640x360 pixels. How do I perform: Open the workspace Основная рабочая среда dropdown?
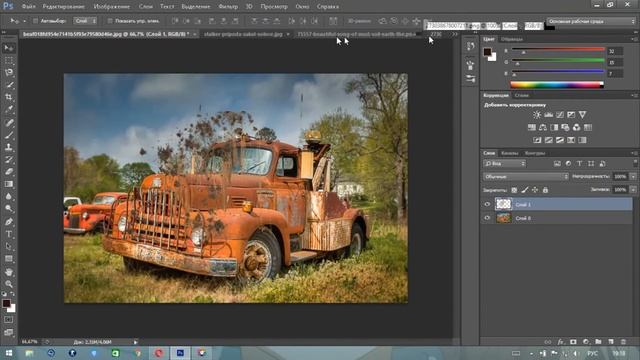tap(591, 21)
